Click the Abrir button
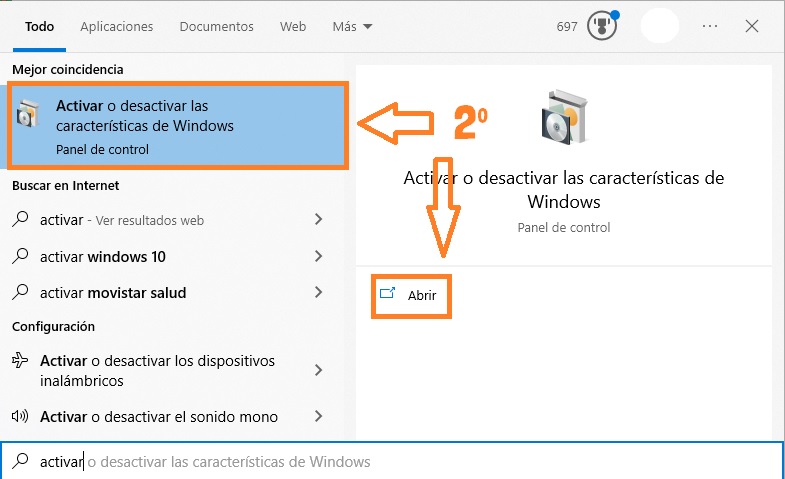 click(412, 296)
